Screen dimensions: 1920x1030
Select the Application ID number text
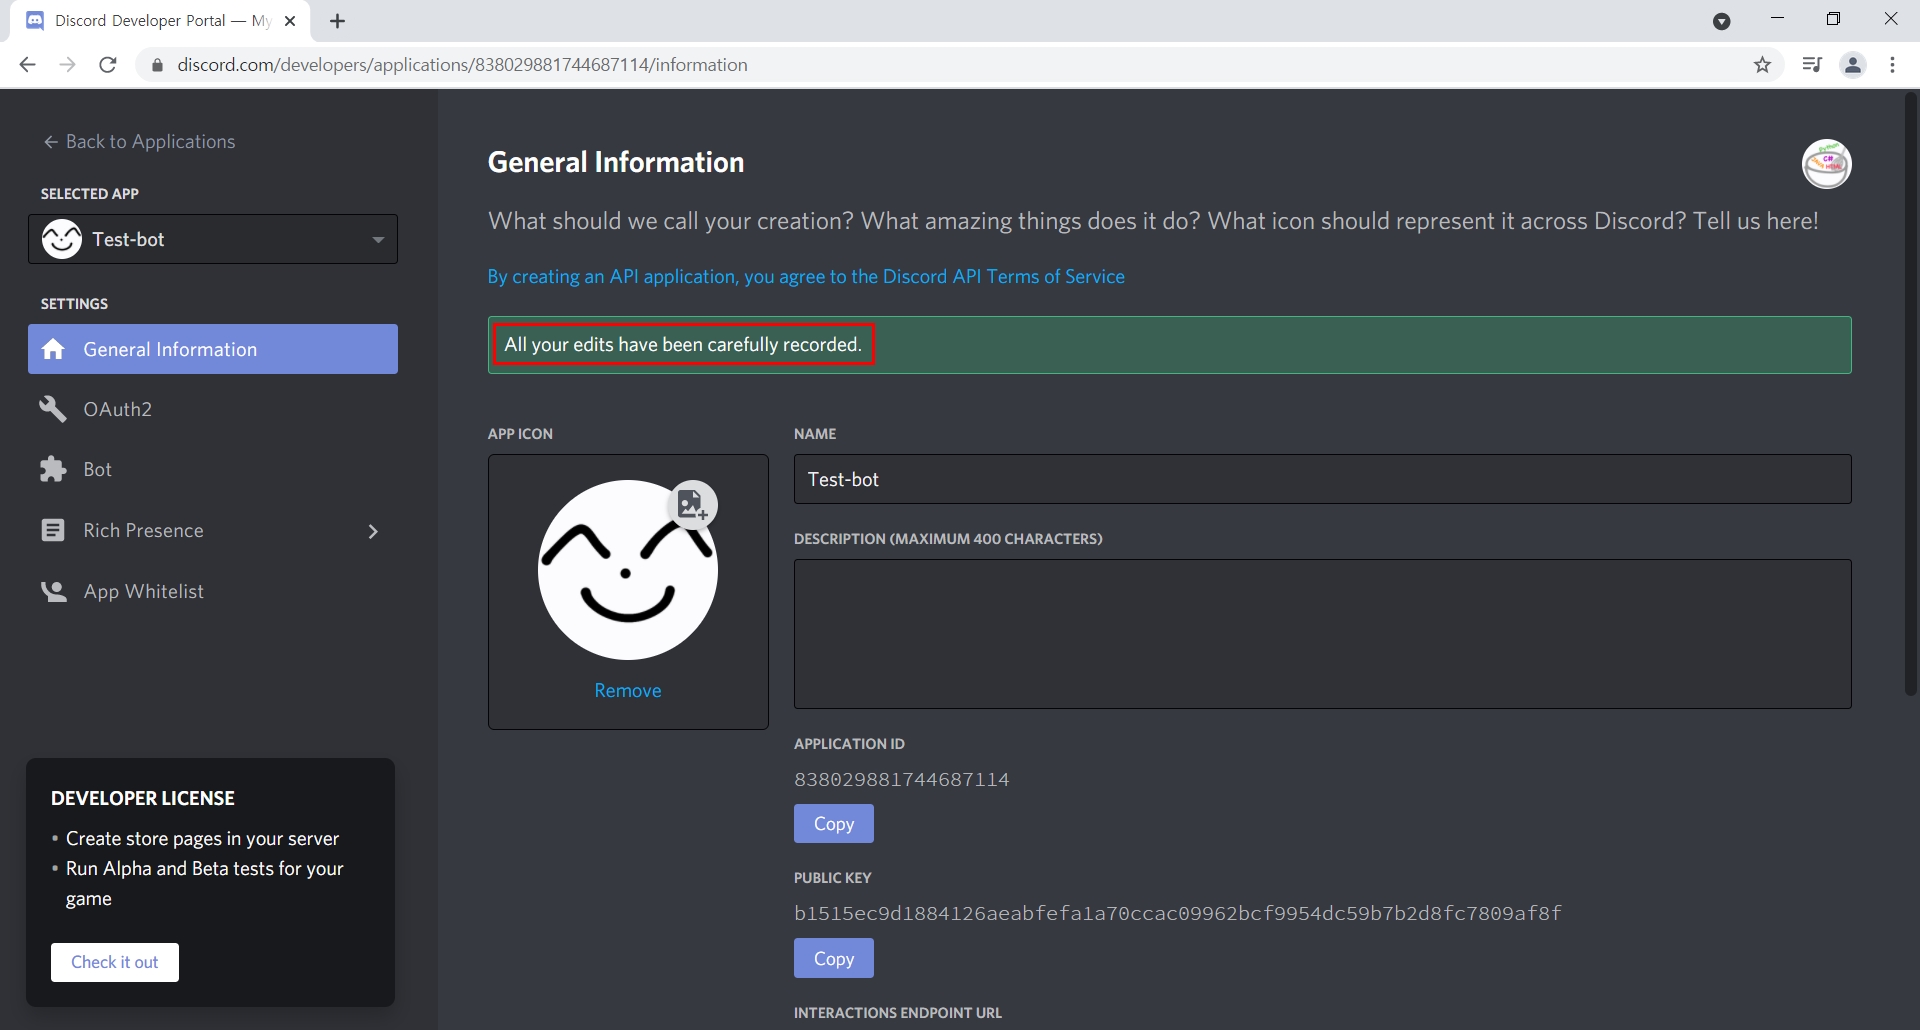pos(902,779)
